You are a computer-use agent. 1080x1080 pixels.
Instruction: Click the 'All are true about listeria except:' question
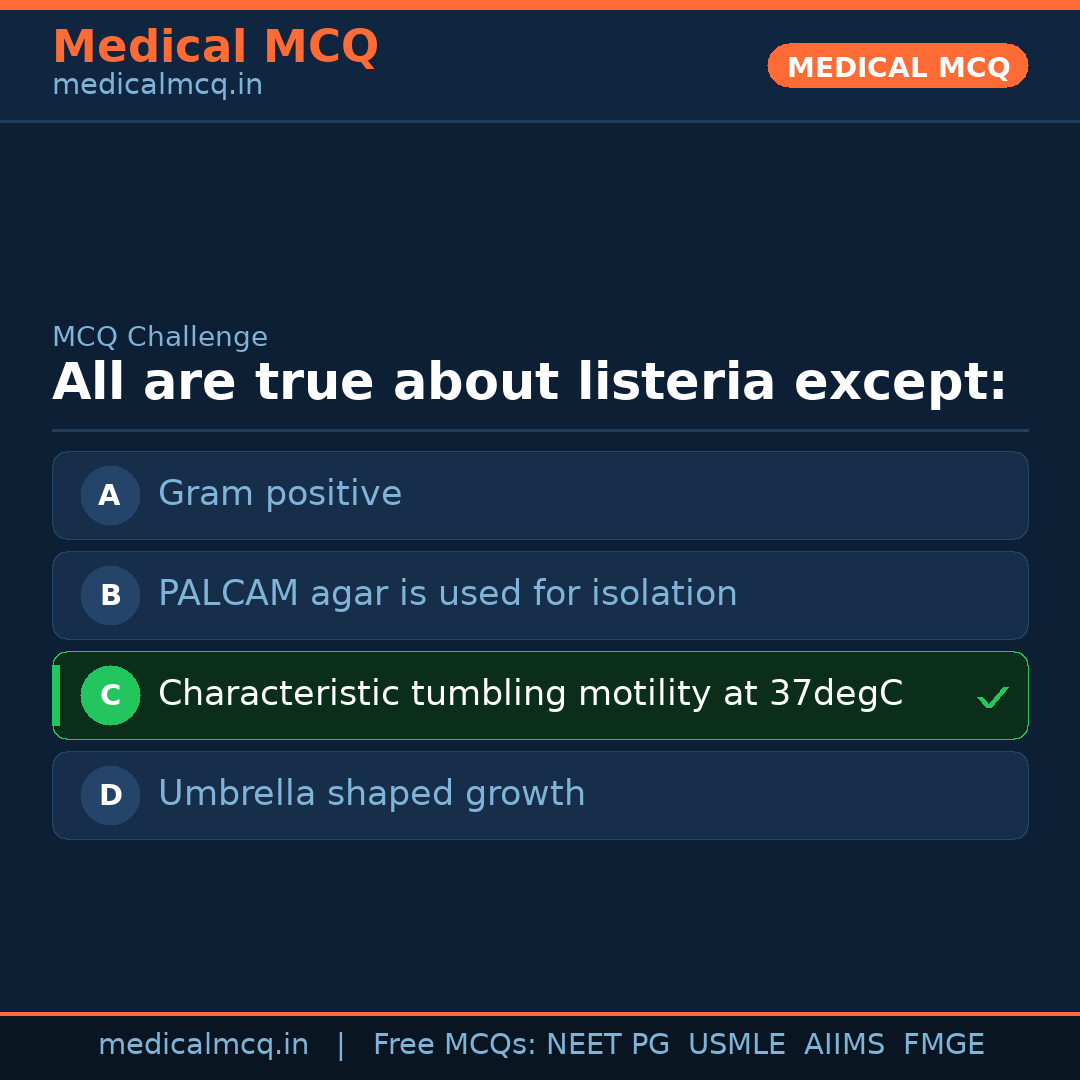(529, 383)
